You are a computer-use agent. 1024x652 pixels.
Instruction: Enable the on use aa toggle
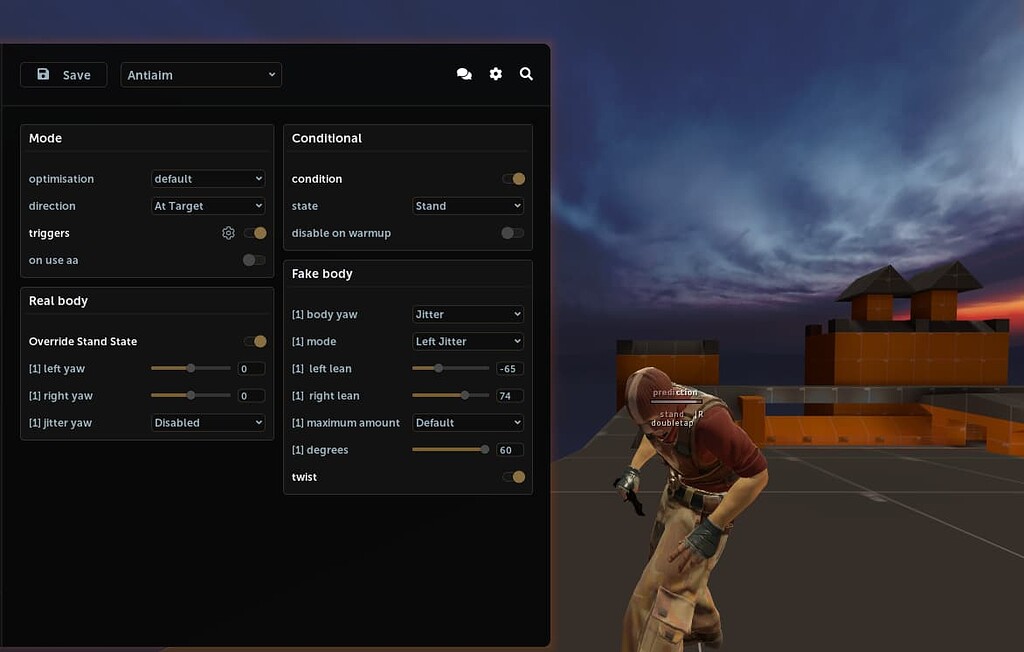pos(254,260)
